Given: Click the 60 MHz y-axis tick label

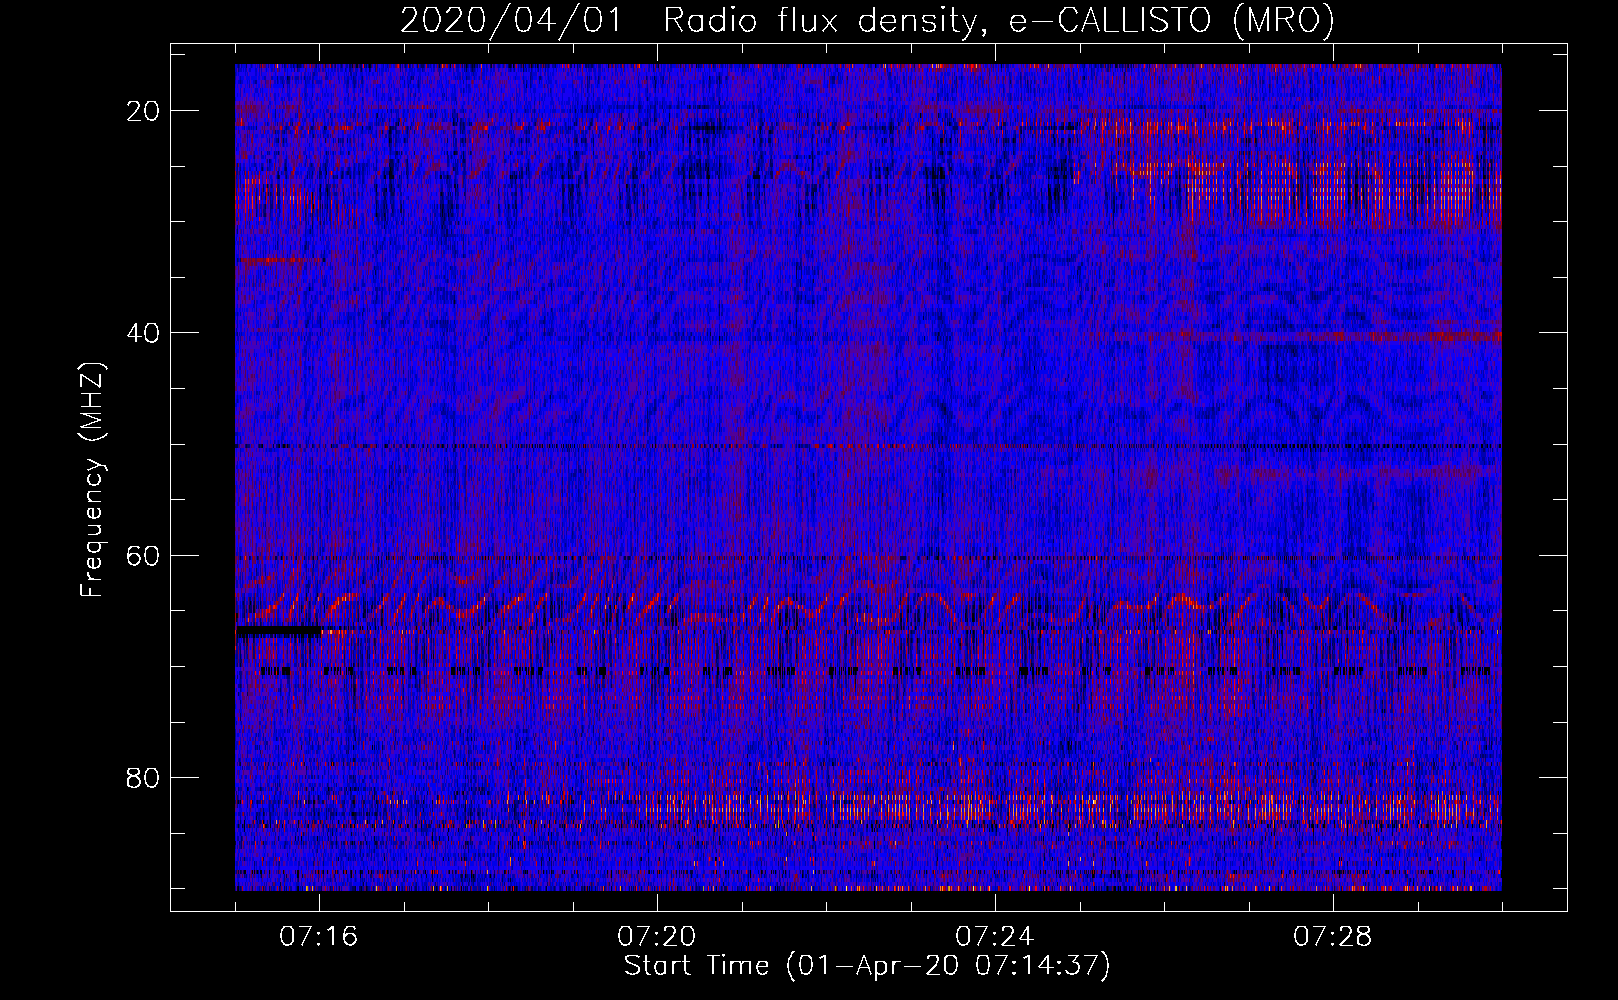Looking at the screenshot, I should [143, 555].
